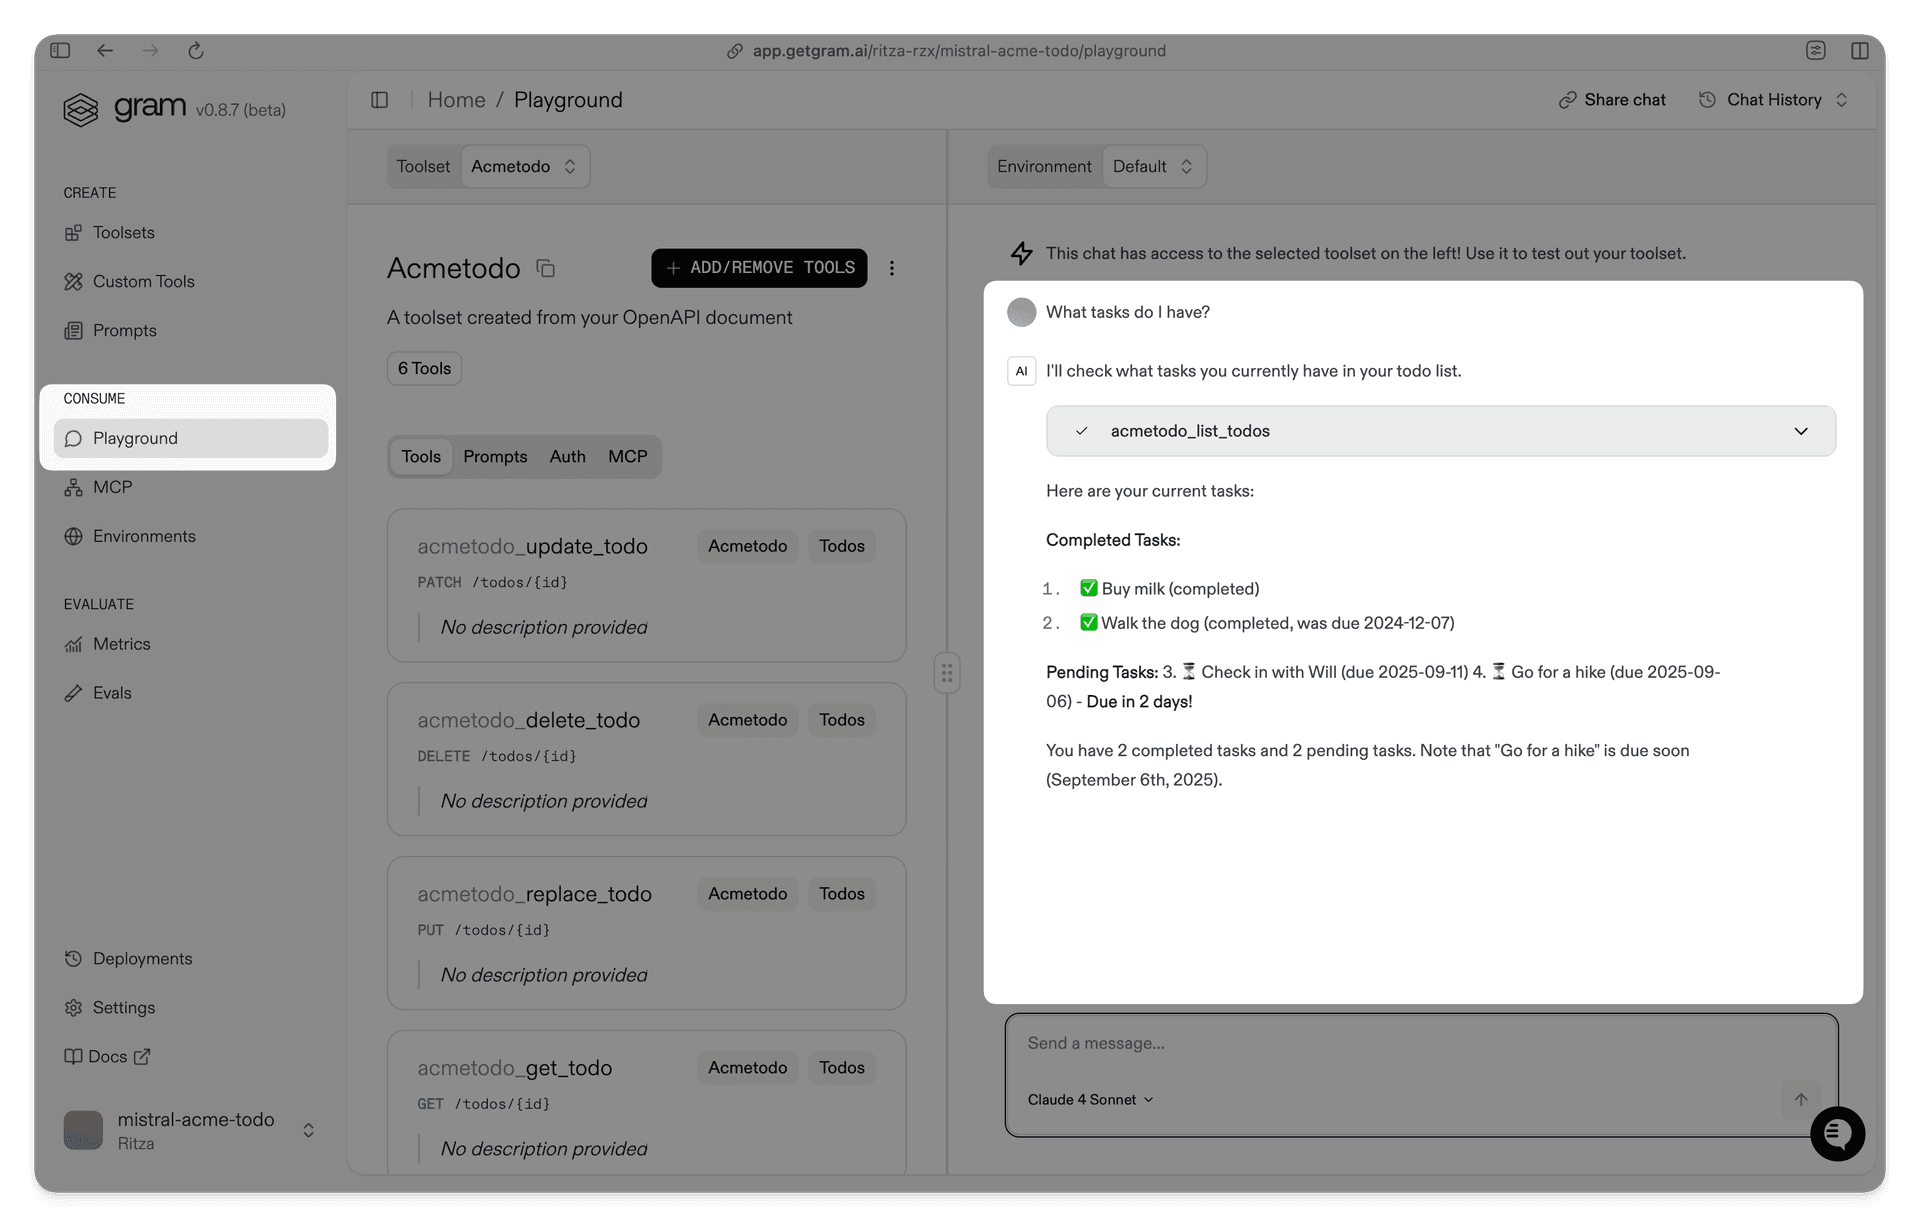1920x1227 pixels.
Task: Select Custom Tools in the sidebar
Action: click(x=143, y=281)
